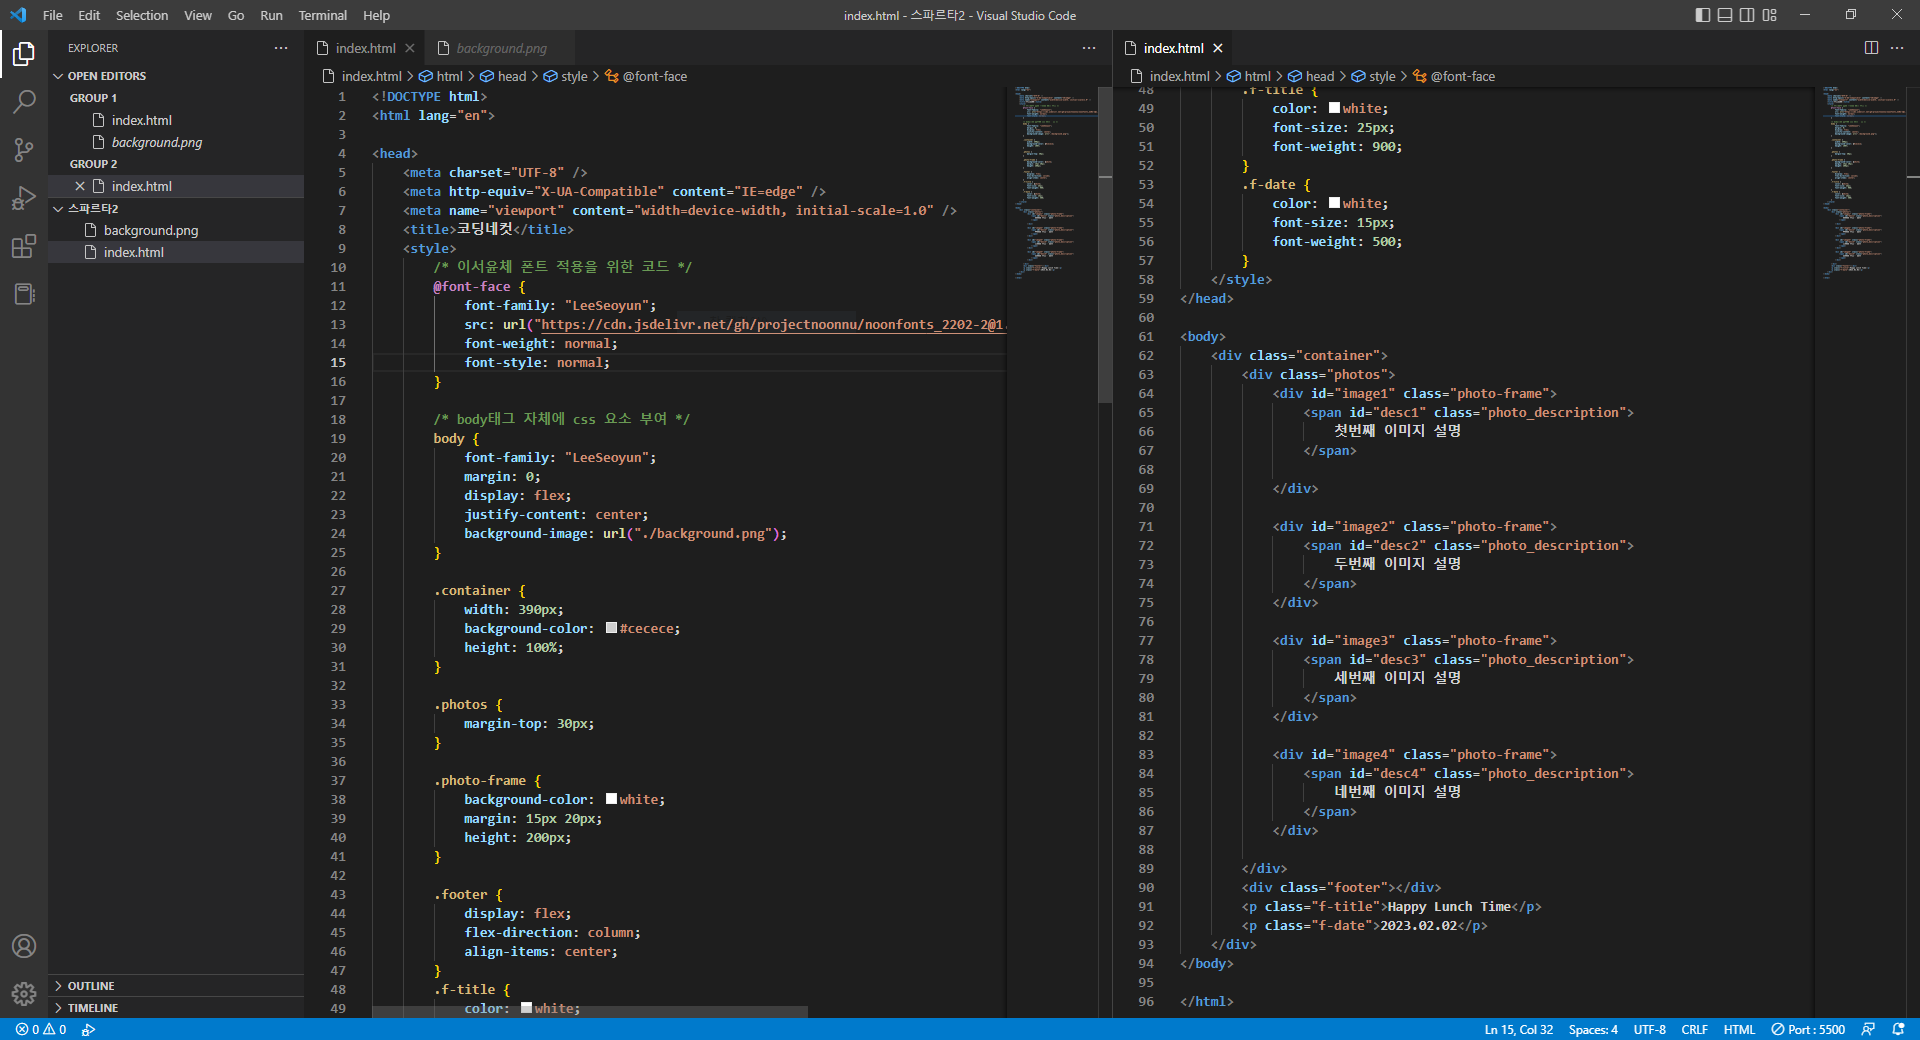Click UTF-8 encoding selector
Viewport: 1920px width, 1040px height.
tap(1650, 1029)
